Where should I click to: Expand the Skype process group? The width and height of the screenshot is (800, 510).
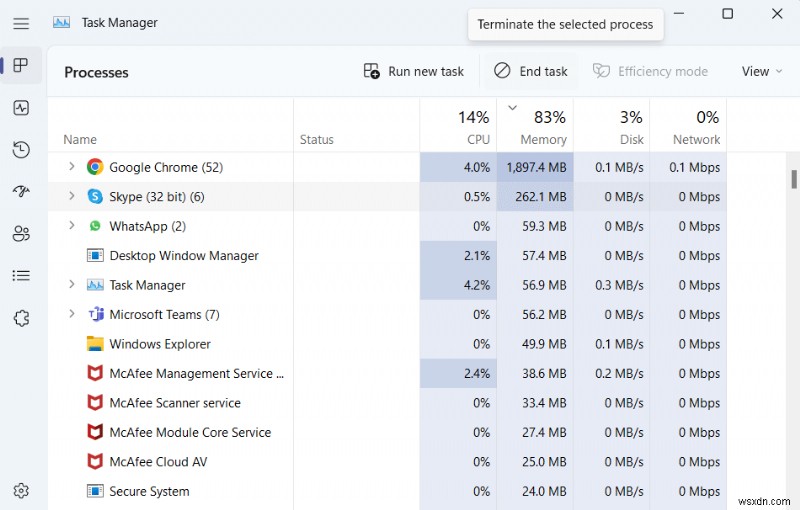pyautogui.click(x=71, y=197)
